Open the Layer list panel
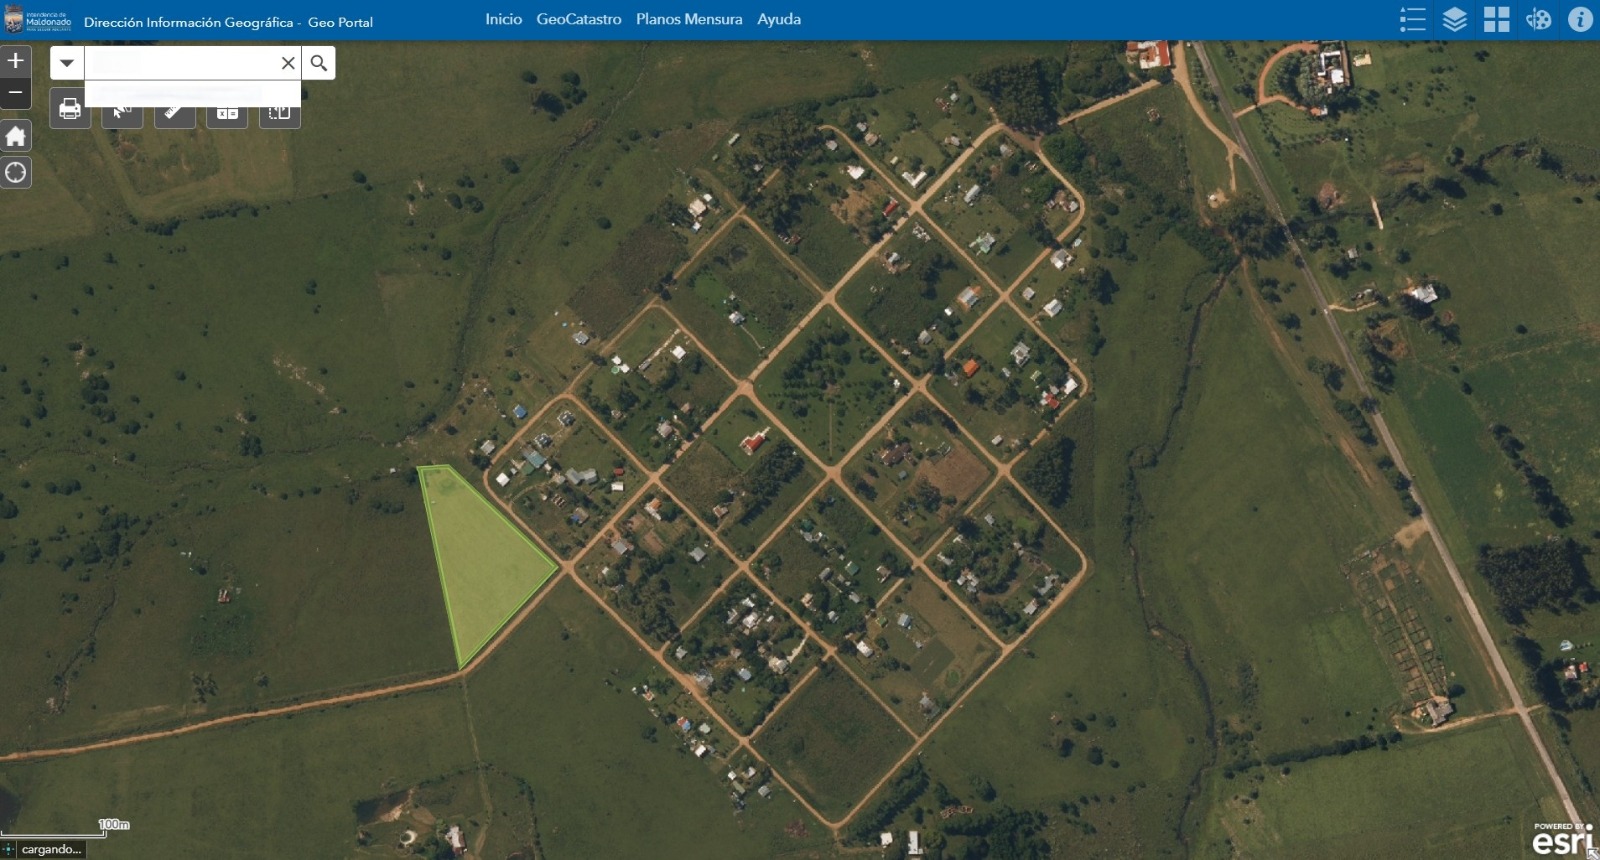Viewport: 1600px width, 860px height. click(x=1454, y=19)
